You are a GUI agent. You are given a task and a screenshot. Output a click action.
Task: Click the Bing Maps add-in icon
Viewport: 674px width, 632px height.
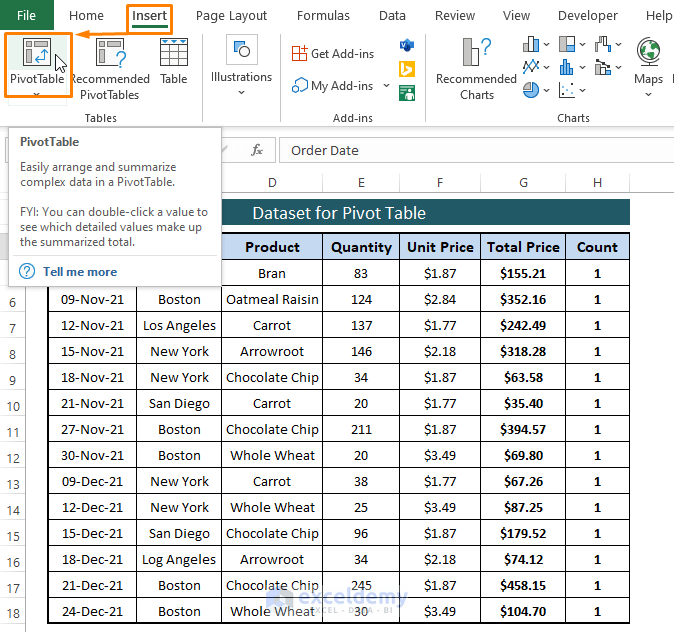click(407, 69)
